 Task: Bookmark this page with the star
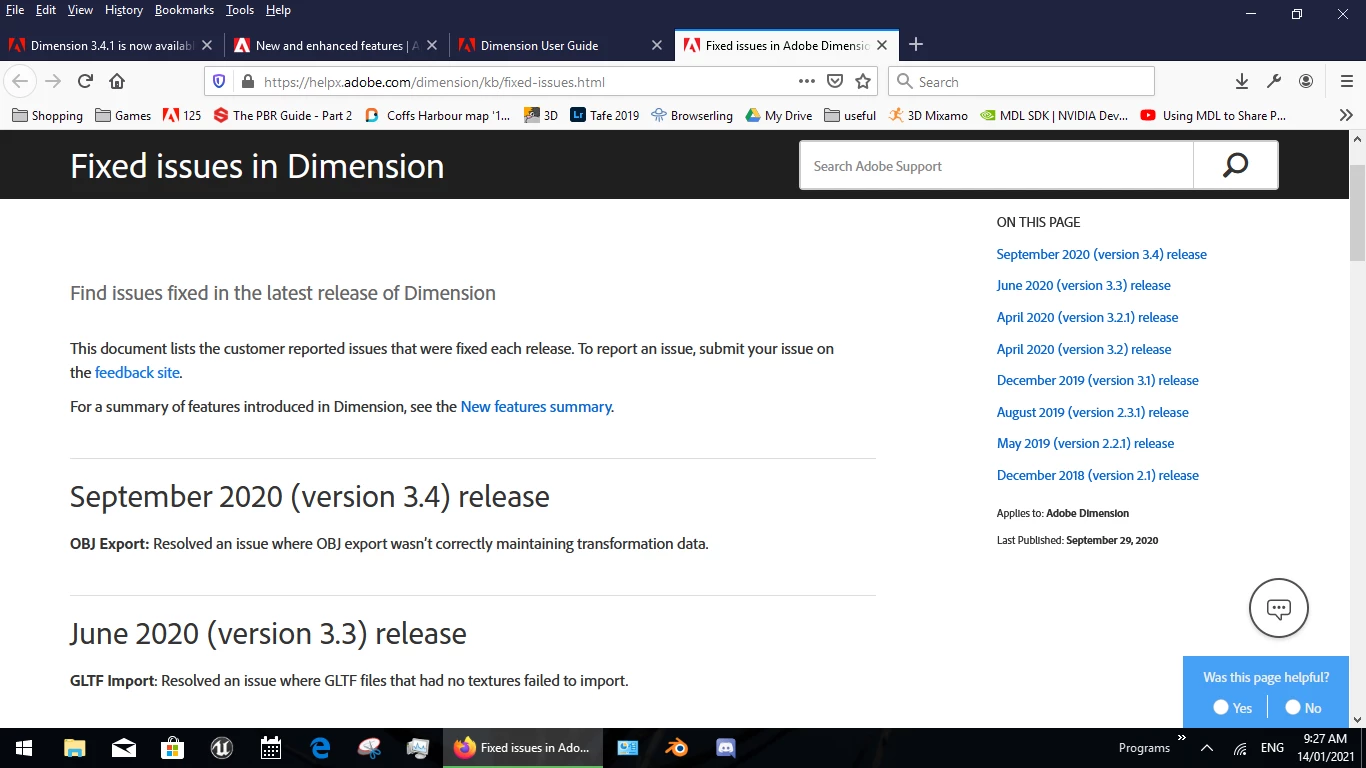(863, 81)
